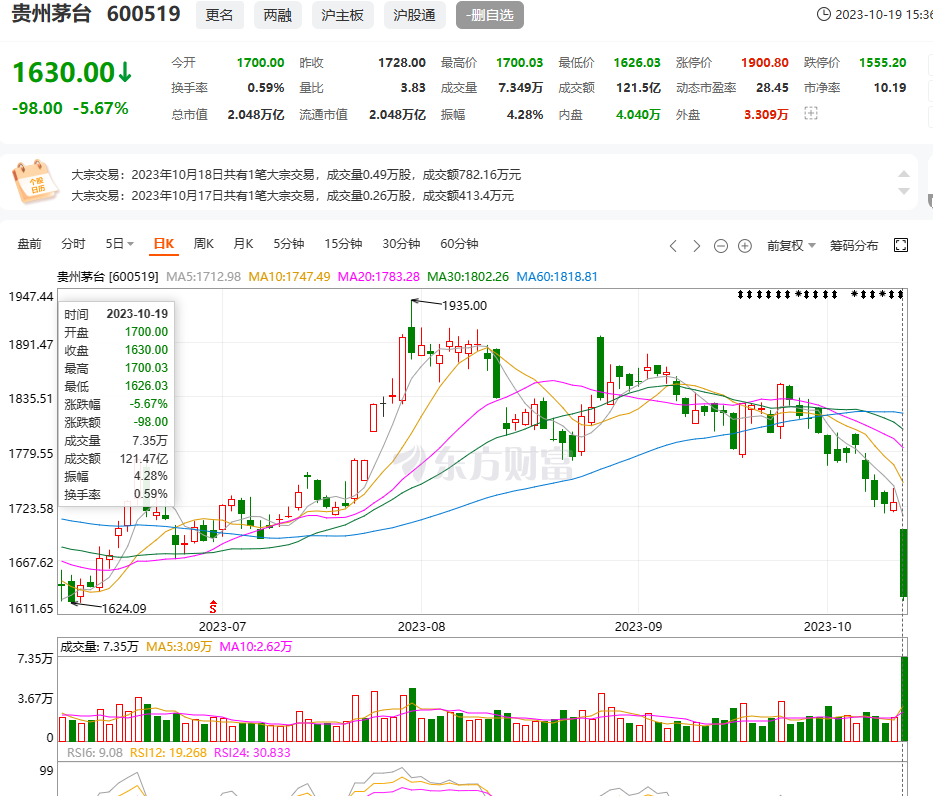Viewport: 933px width, 796px height.
Task: Click the 沪主板 tag button
Action: [x=343, y=15]
